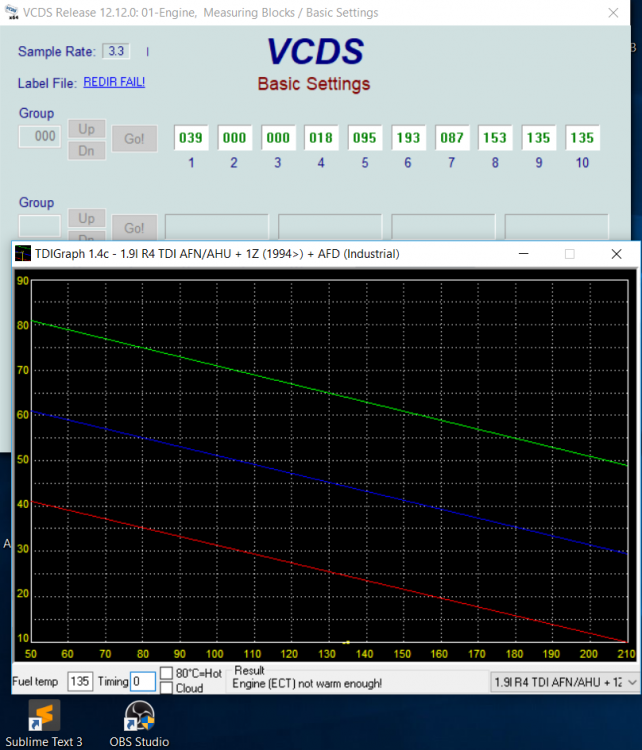The height and width of the screenshot is (750, 642).
Task: Select measuring value 000 in field 2
Action: pyautogui.click(x=234, y=138)
